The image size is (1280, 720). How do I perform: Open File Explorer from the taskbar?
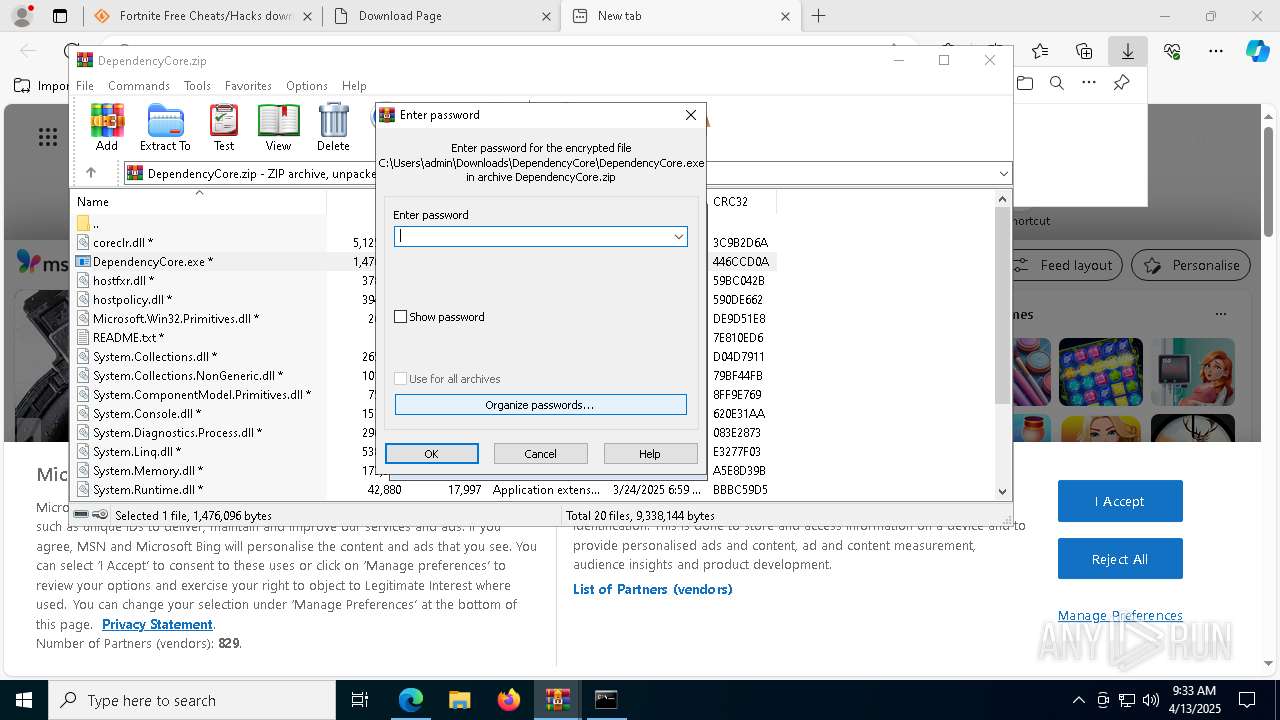[x=459, y=700]
